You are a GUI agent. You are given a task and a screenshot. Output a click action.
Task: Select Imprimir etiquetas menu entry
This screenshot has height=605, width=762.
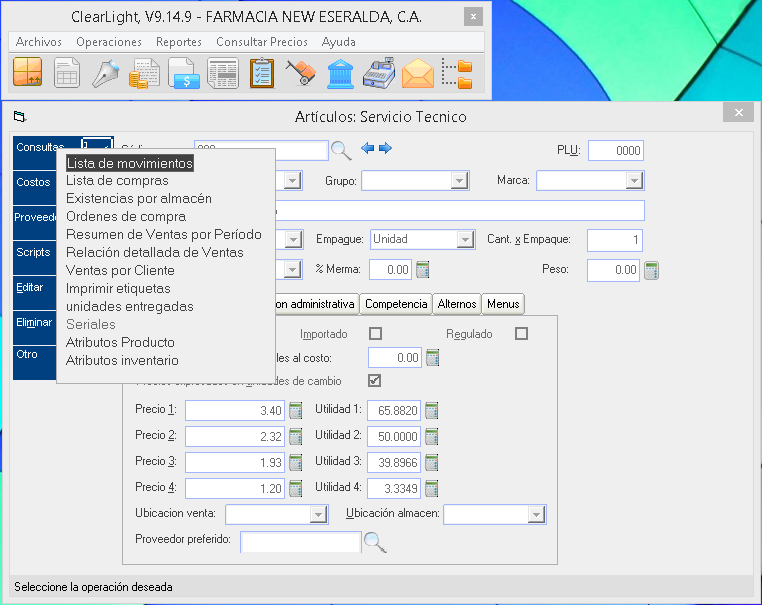pos(118,289)
